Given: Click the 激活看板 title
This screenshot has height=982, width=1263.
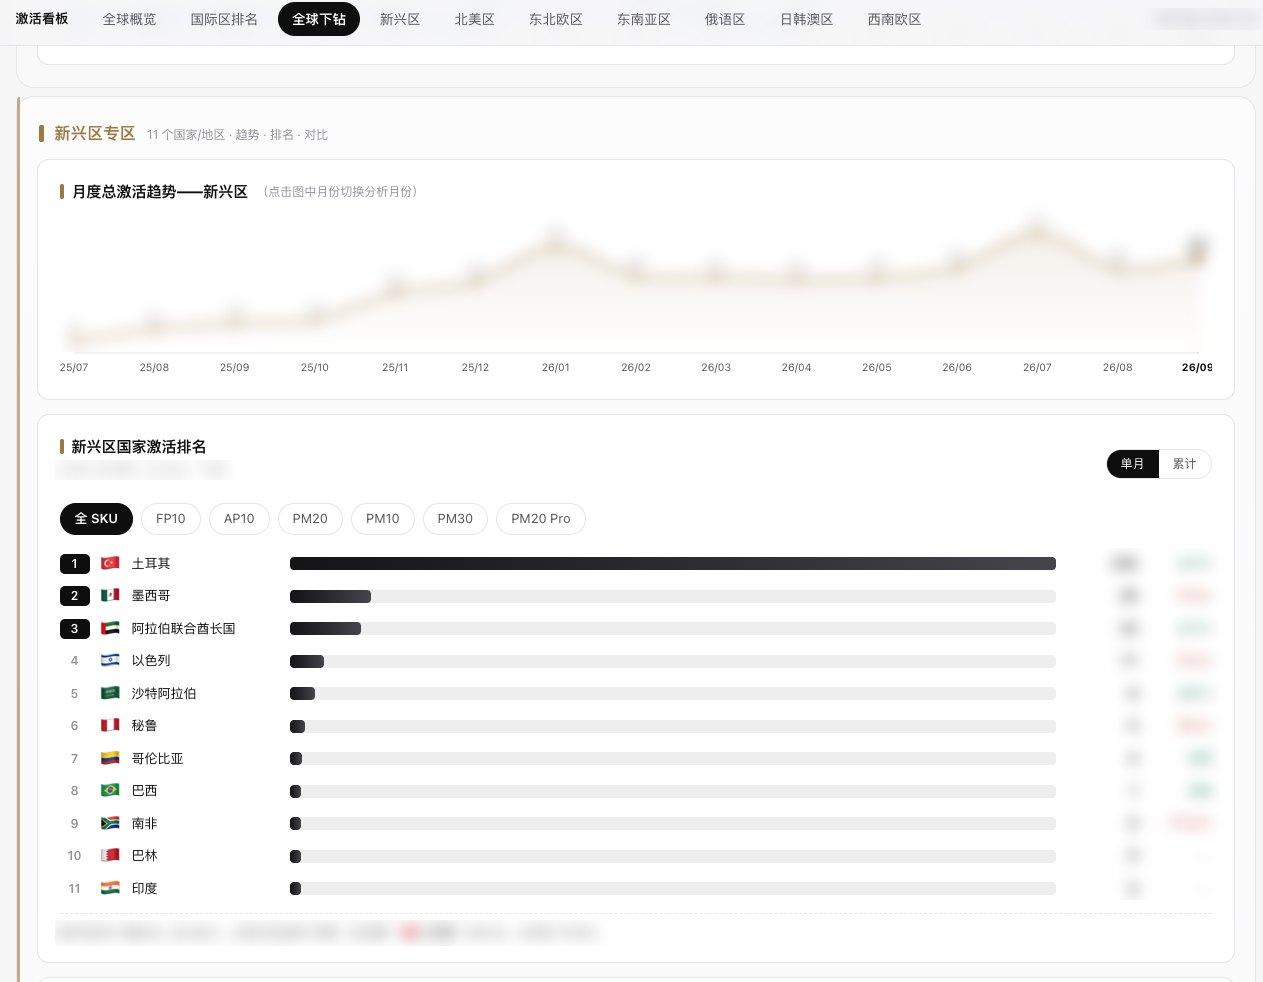Looking at the screenshot, I should (42, 19).
